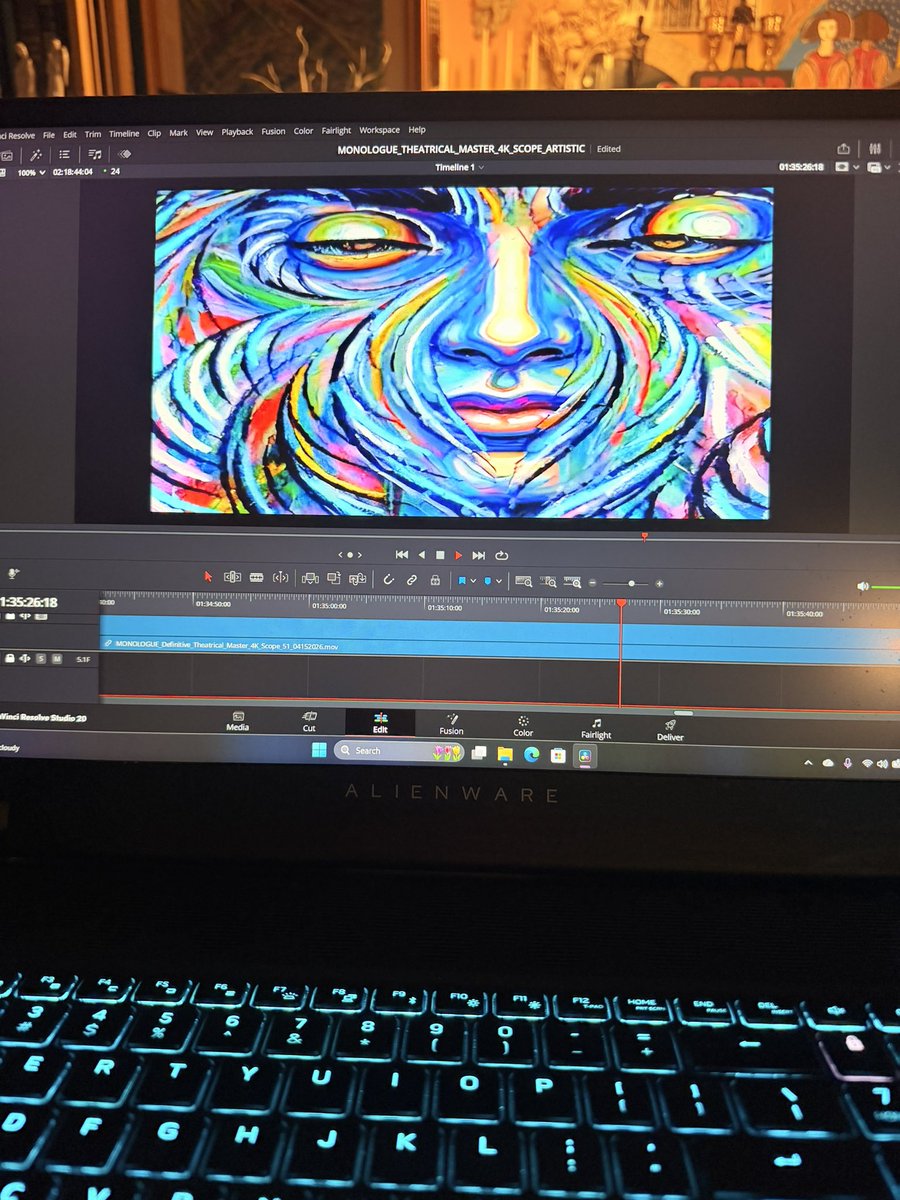Jump to last frame of timeline
The height and width of the screenshot is (1200, 900).
coord(479,555)
